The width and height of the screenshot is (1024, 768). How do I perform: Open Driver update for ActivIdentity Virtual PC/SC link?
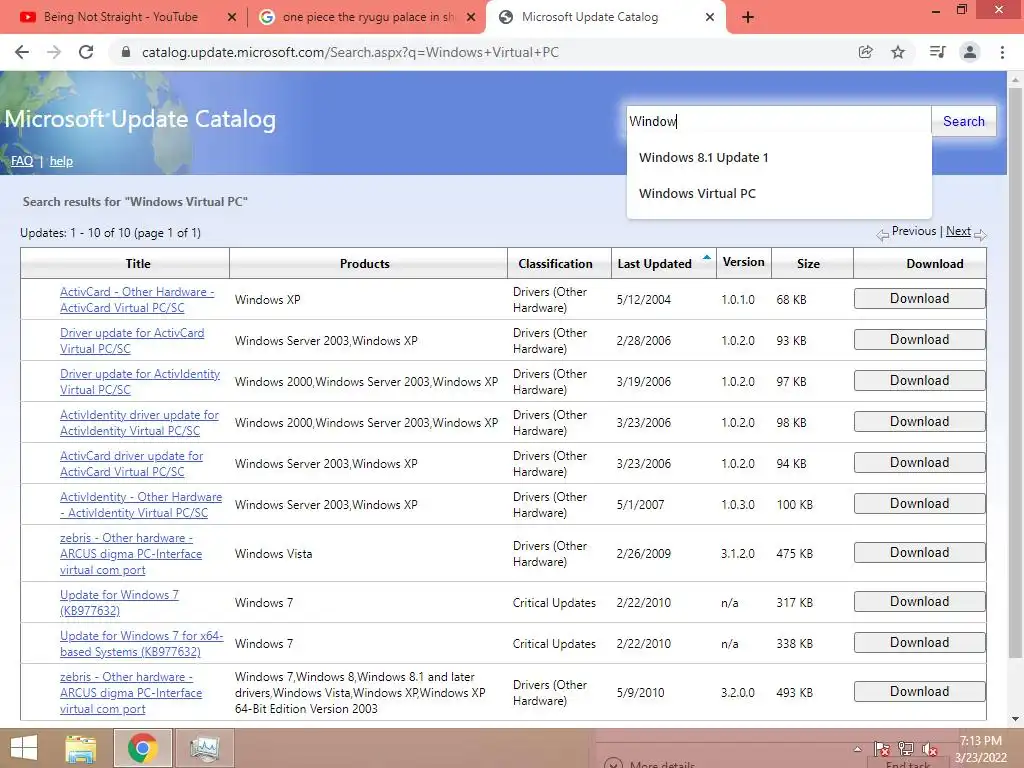[x=140, y=382]
